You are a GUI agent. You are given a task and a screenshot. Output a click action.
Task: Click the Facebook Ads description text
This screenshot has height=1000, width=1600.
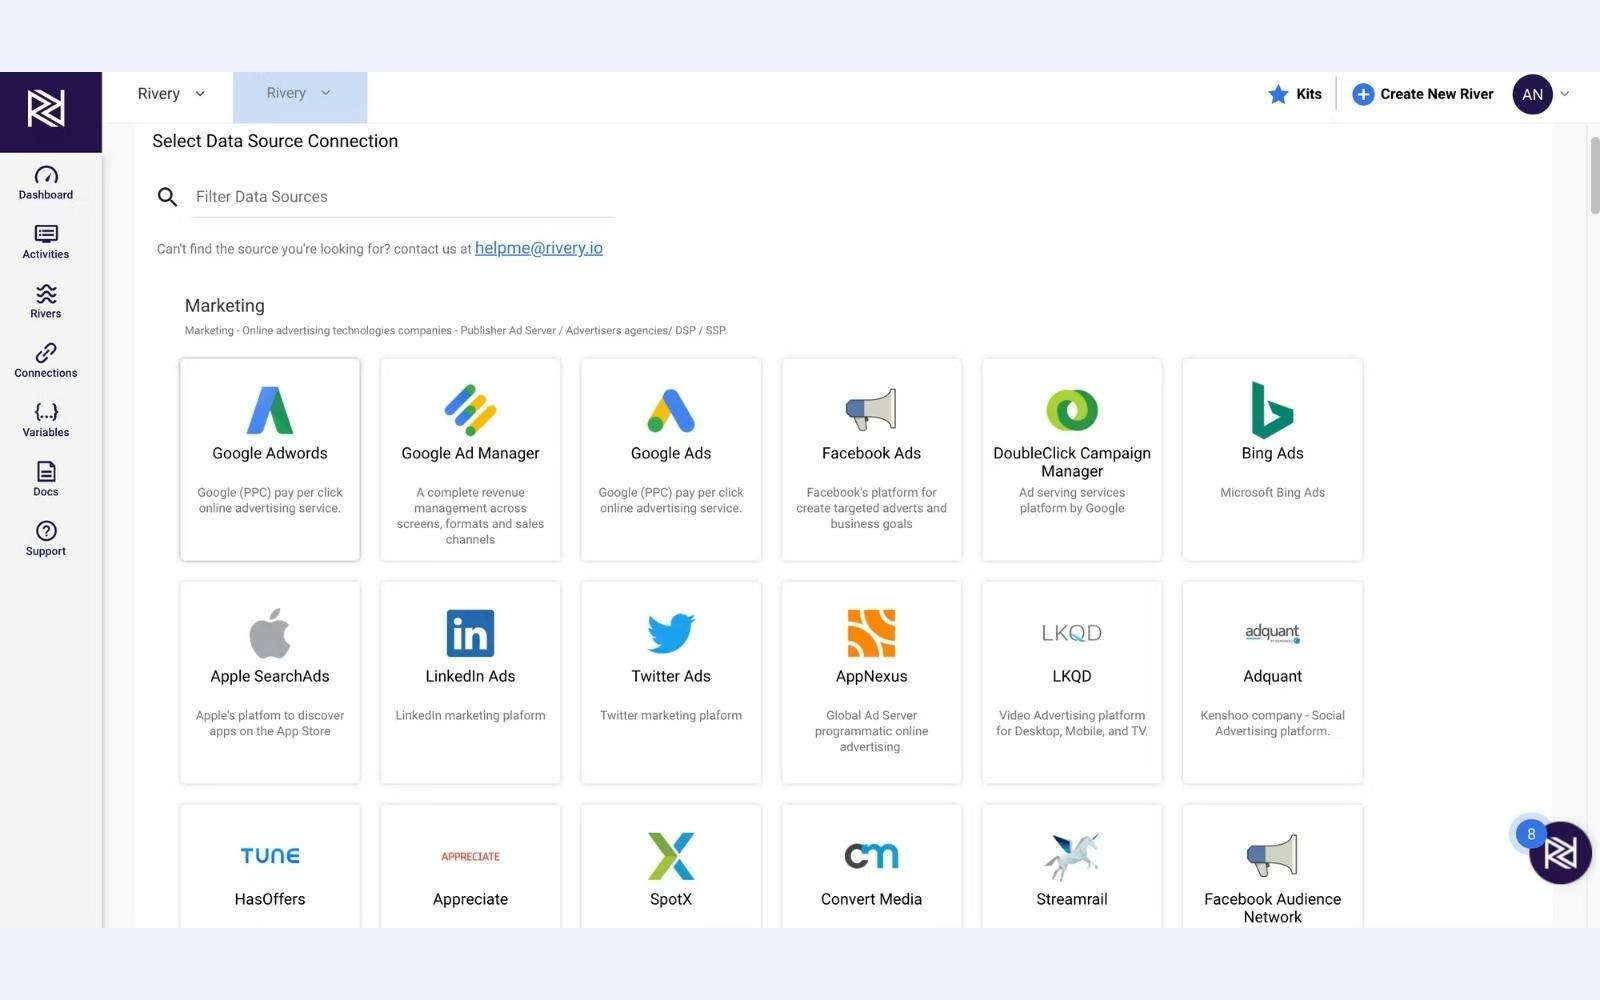click(x=871, y=508)
